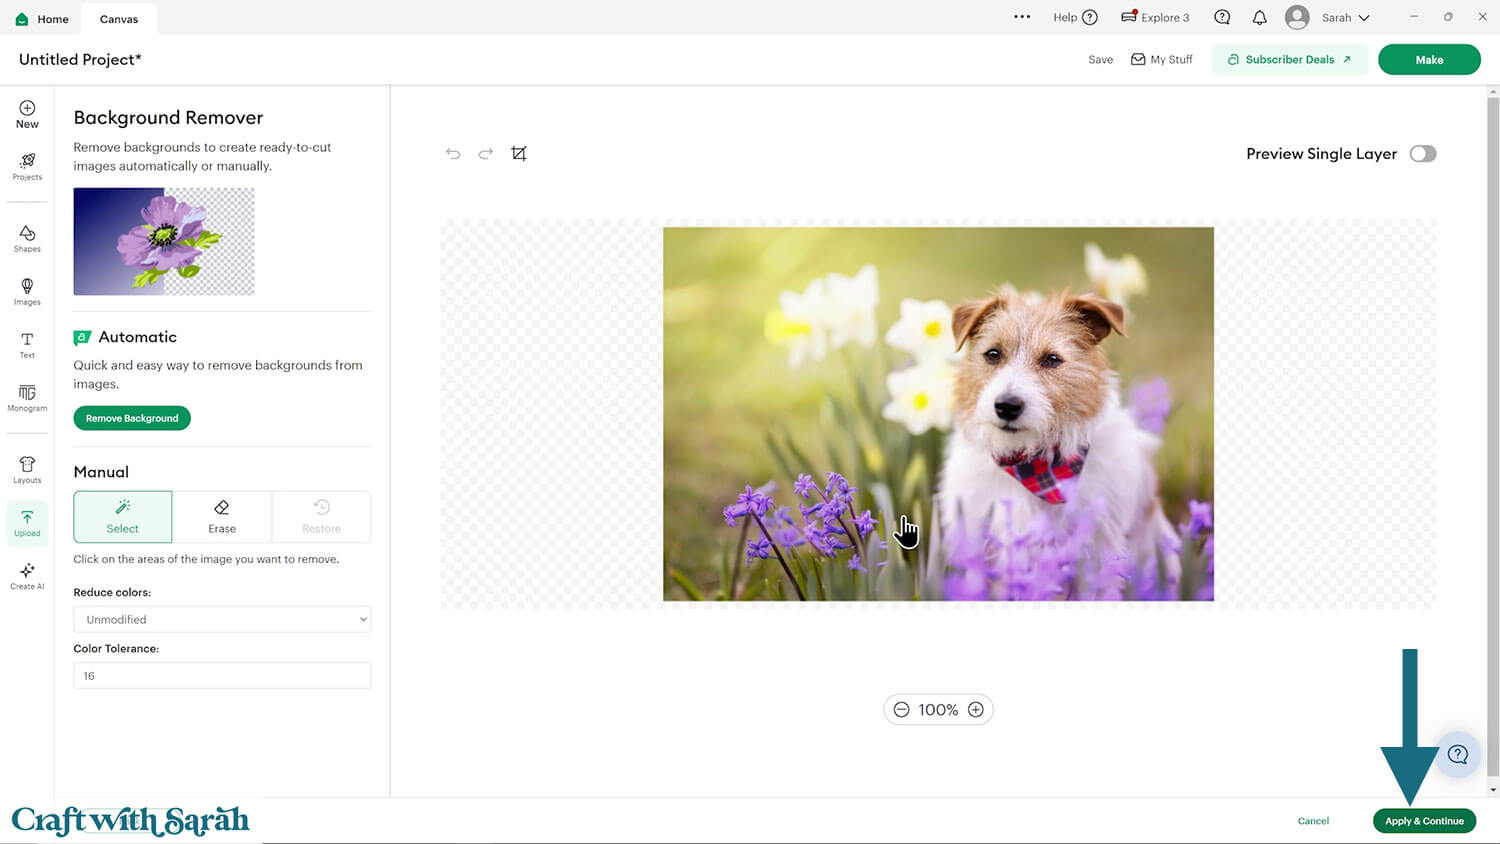Open the Monogram tool in sidebar
The image size is (1500, 844).
coord(27,397)
